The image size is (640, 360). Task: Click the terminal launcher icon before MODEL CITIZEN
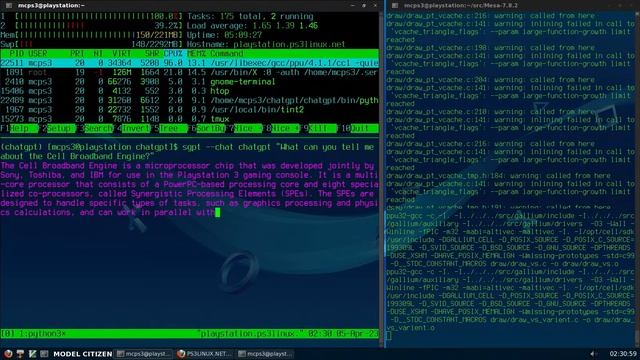click(44, 354)
